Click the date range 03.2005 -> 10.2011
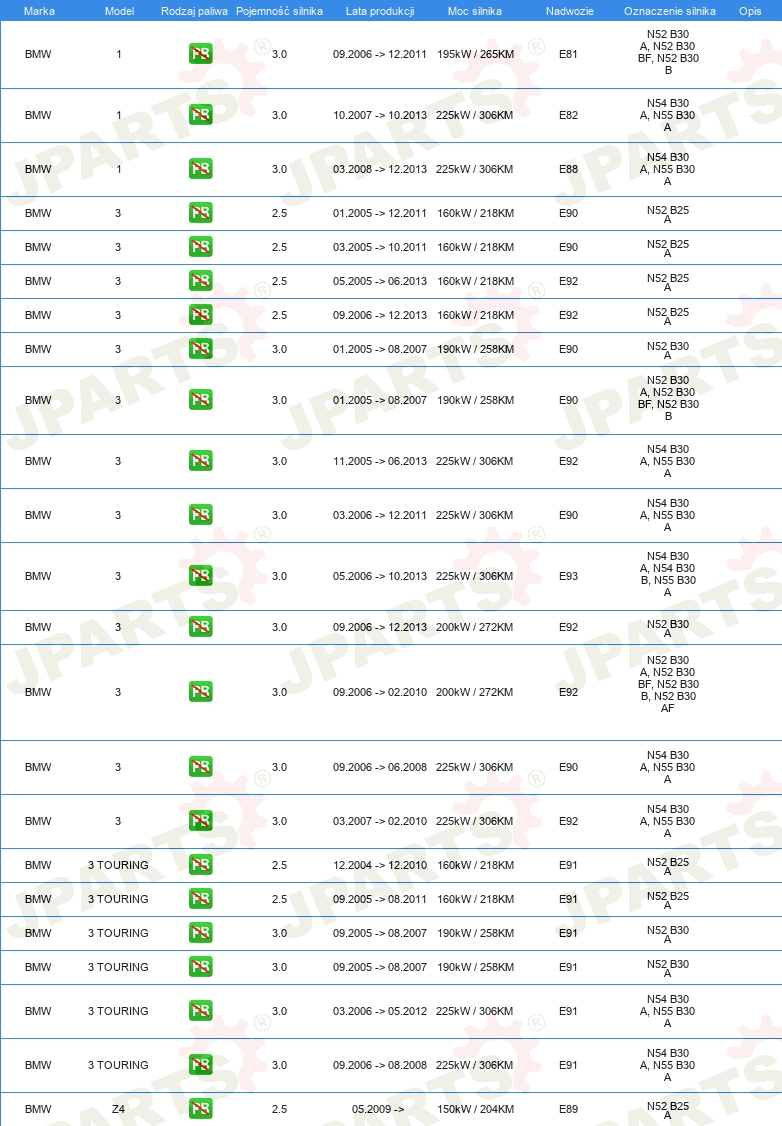The width and height of the screenshot is (782, 1126). (379, 247)
